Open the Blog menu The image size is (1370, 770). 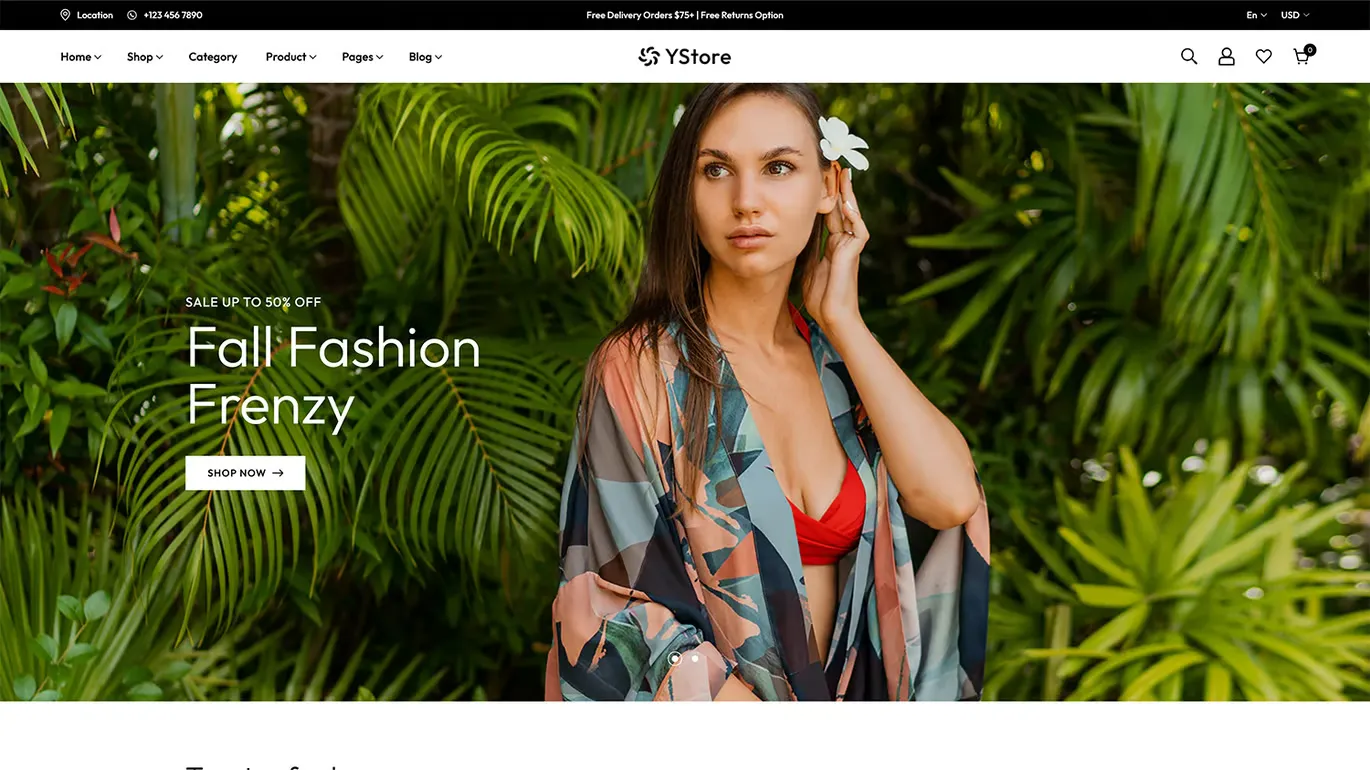click(x=425, y=57)
